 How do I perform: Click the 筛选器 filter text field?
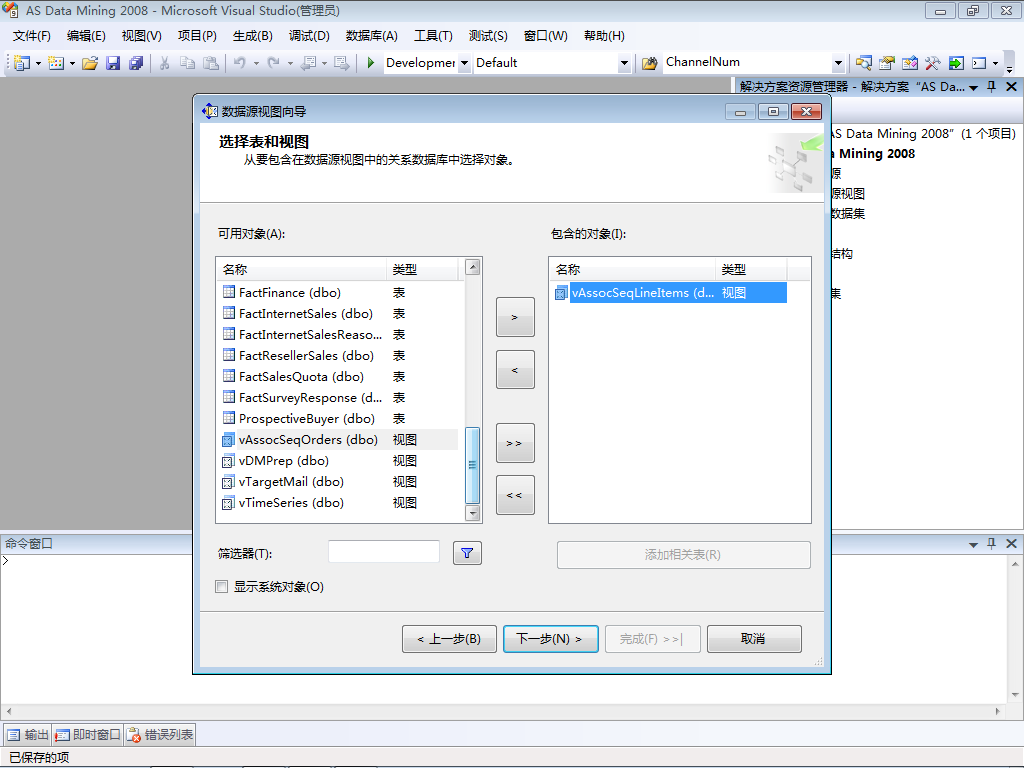pos(384,552)
